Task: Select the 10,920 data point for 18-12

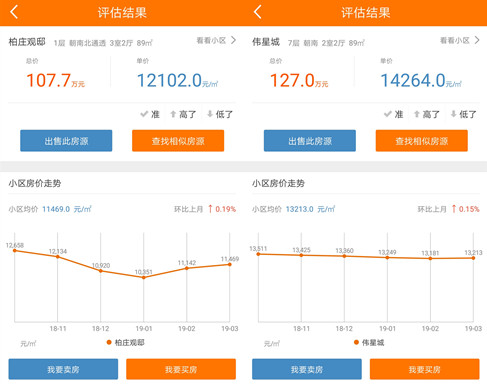Action: click(101, 271)
